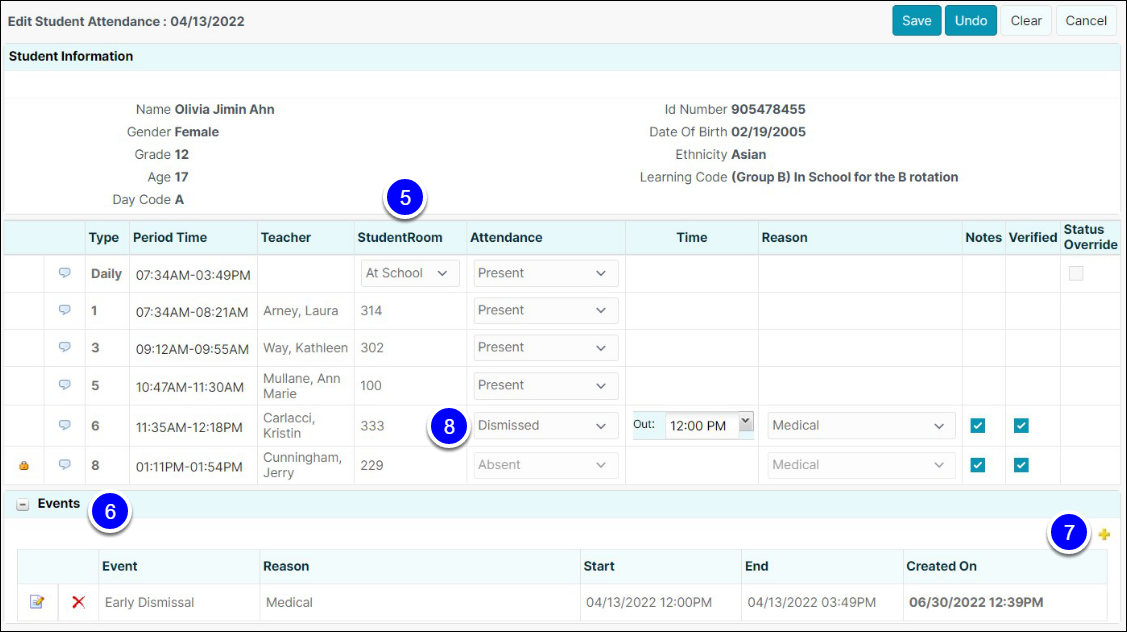
Task: Open comment icon for period 8 row
Action: pyautogui.click(x=65, y=464)
